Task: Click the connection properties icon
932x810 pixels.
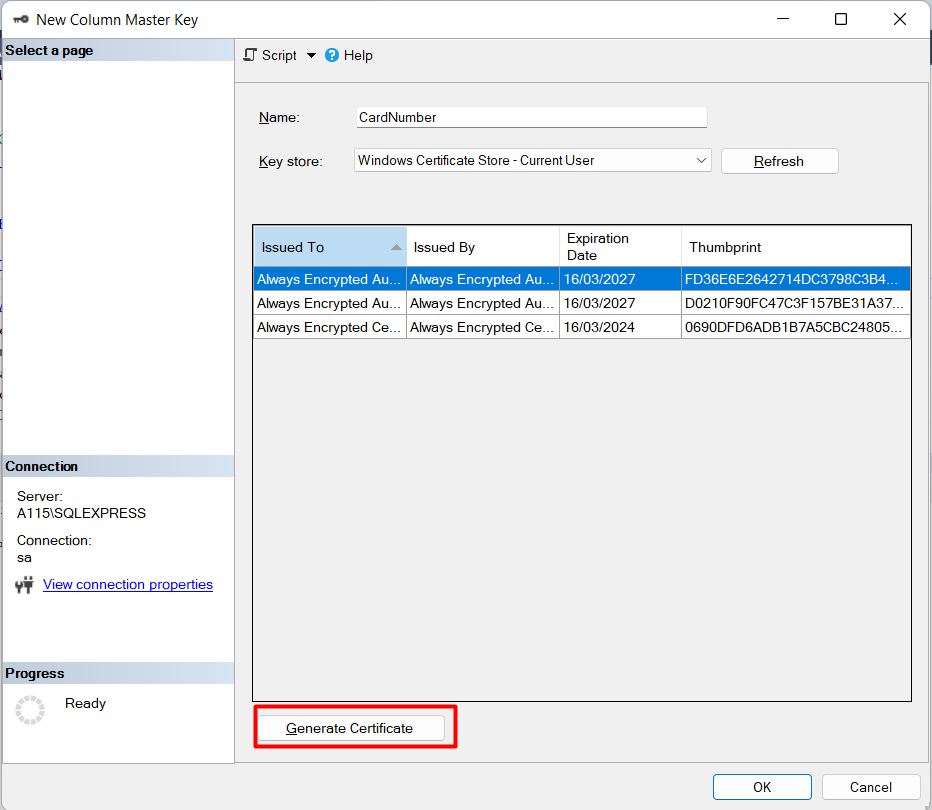Action: (x=25, y=585)
